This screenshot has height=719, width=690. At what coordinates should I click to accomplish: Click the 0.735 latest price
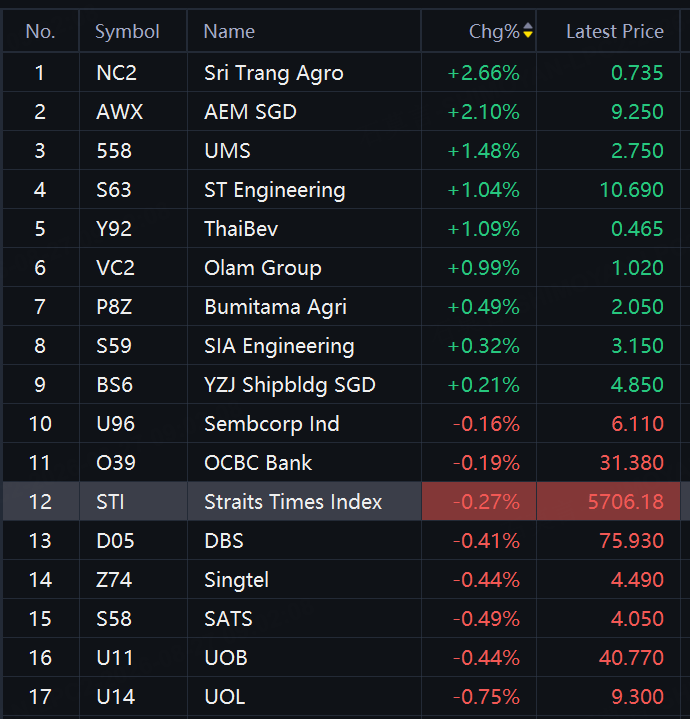637,73
